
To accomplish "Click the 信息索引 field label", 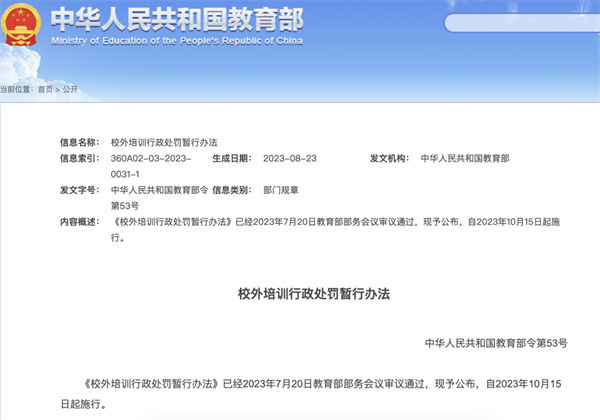I will (80, 158).
